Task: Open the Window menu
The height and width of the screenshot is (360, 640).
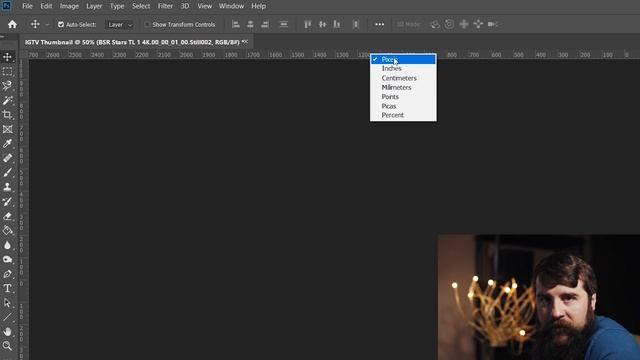Action: pyautogui.click(x=231, y=6)
